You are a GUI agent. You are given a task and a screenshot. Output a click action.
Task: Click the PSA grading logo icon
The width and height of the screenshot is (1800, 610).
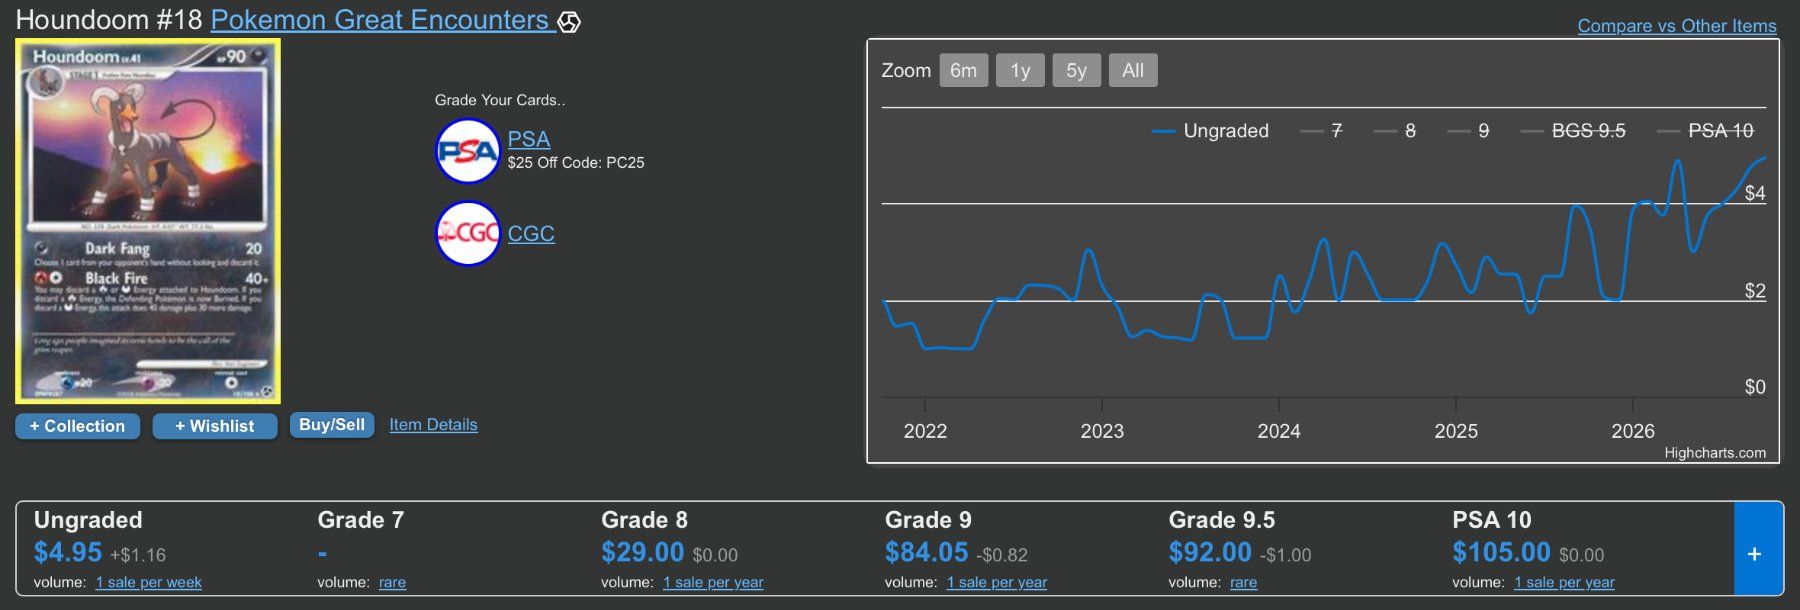click(x=467, y=151)
